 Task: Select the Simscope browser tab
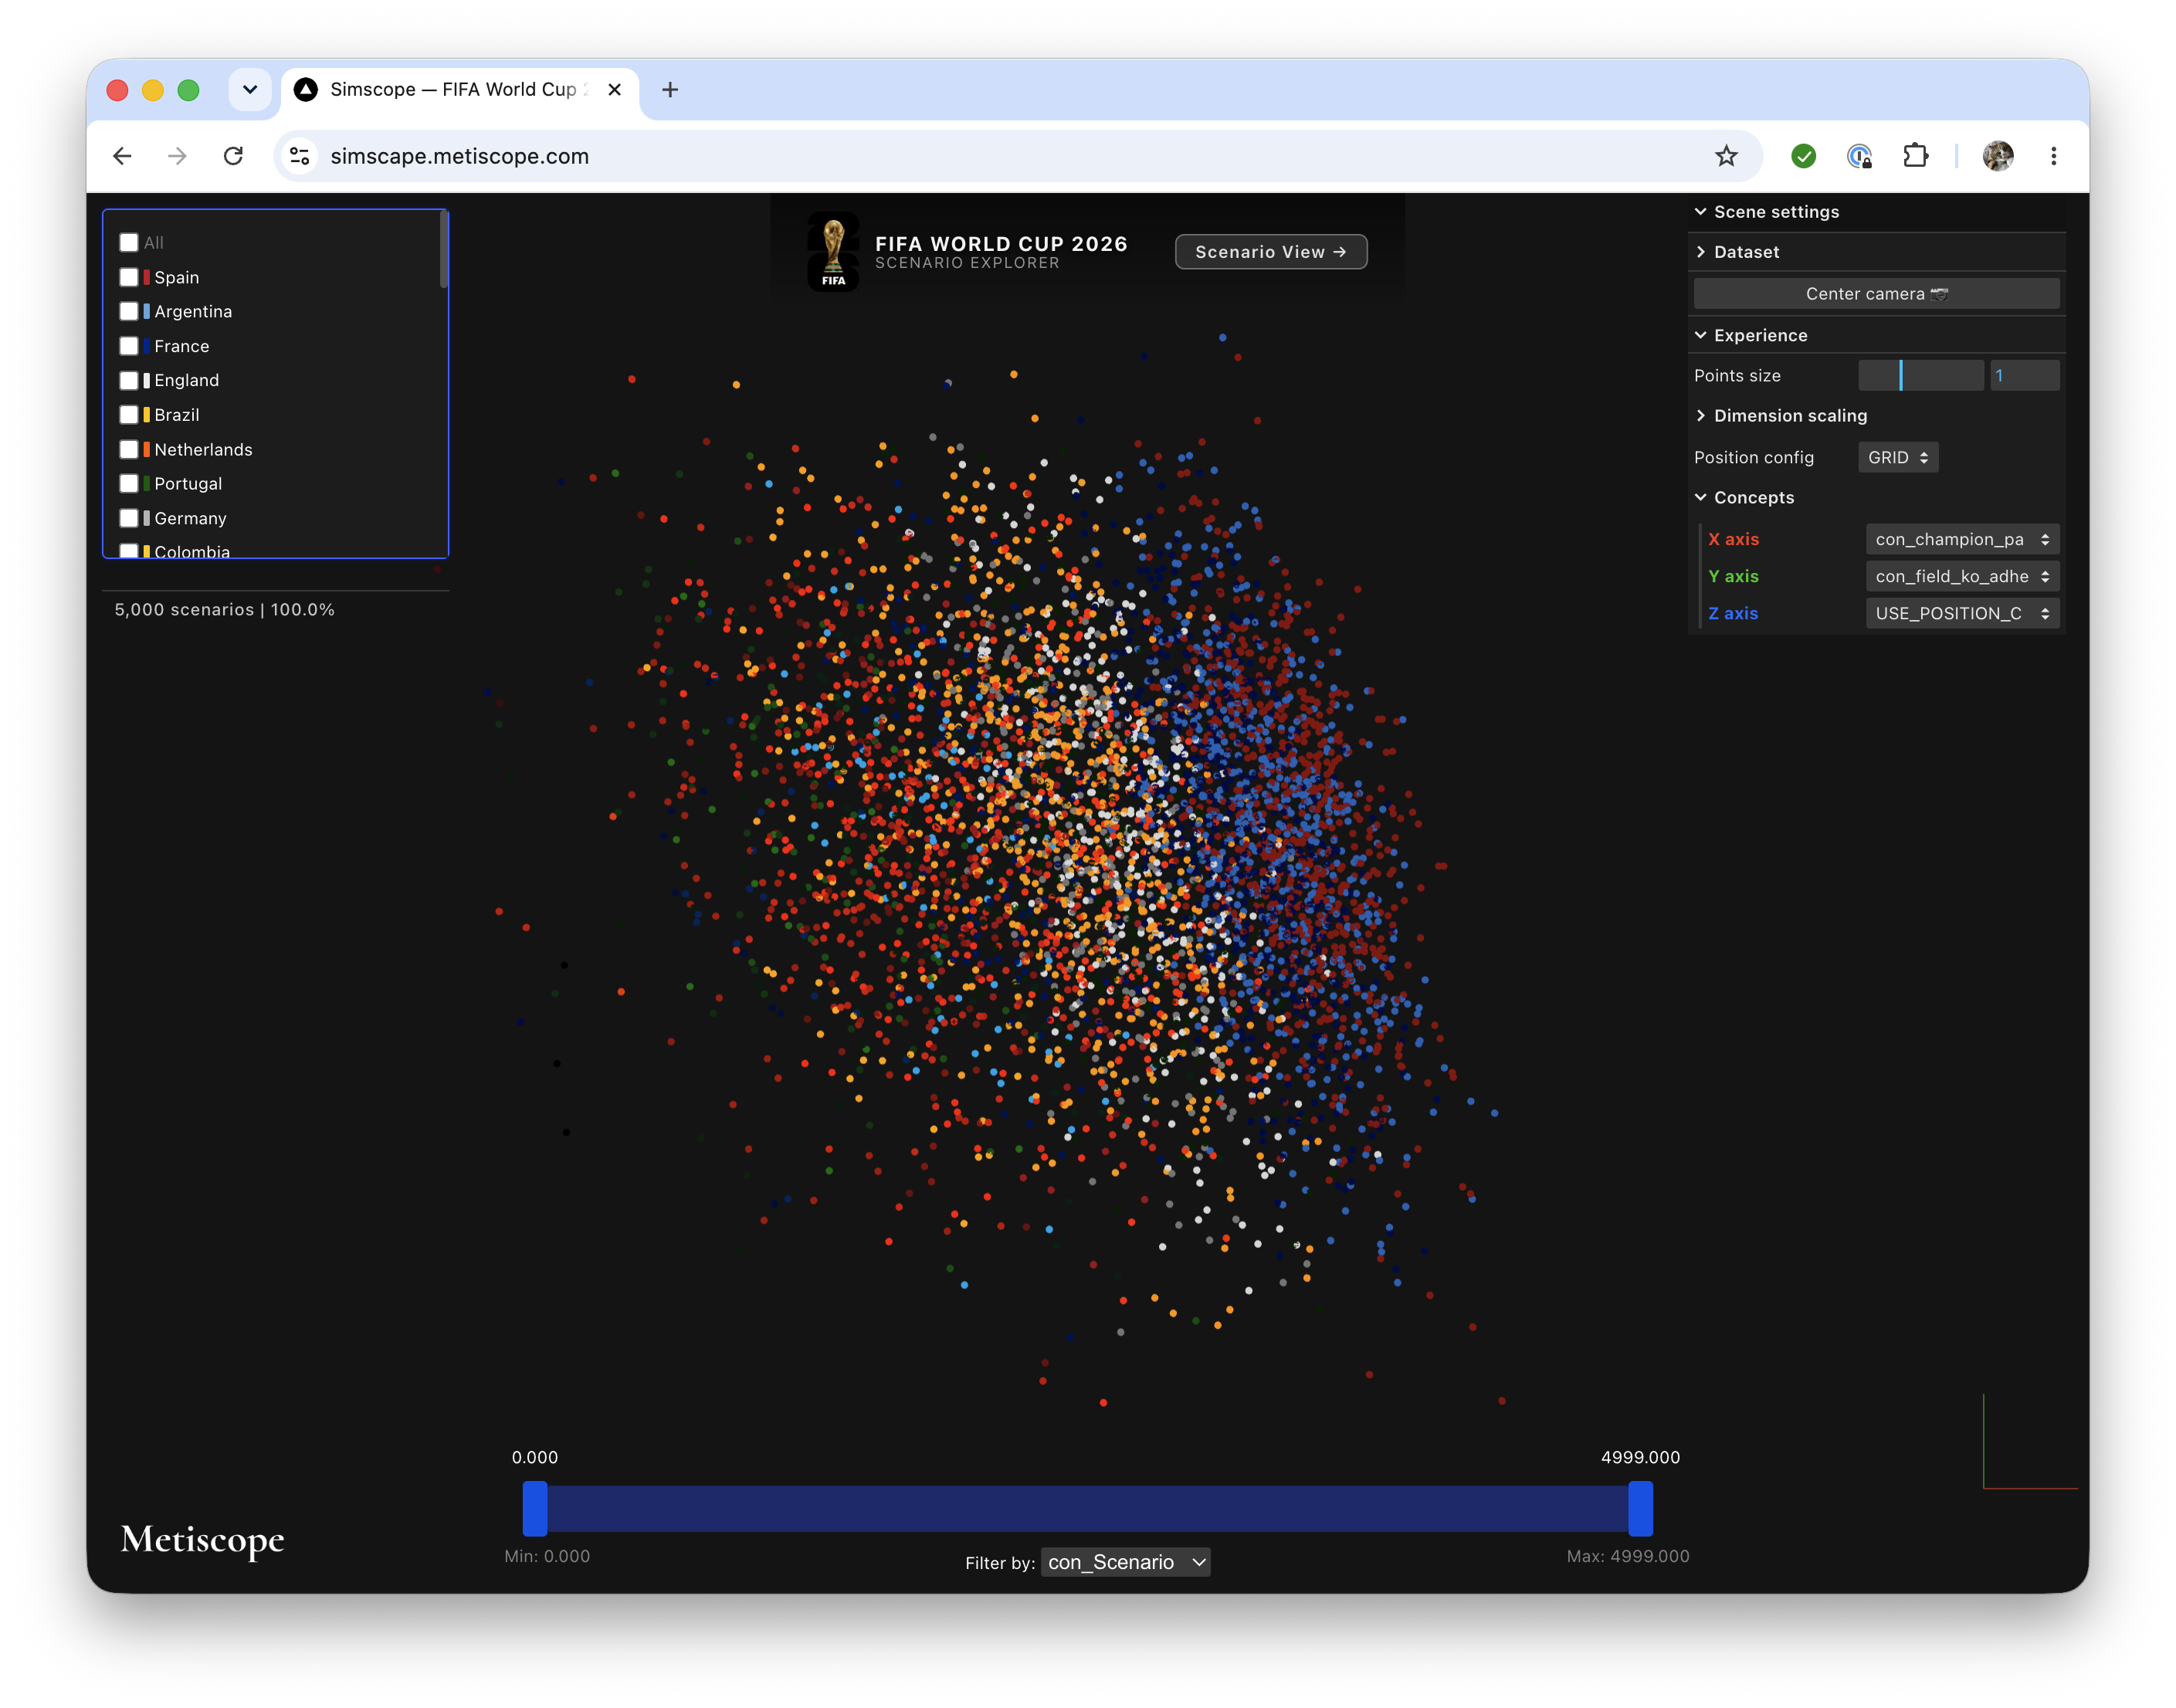click(x=460, y=90)
